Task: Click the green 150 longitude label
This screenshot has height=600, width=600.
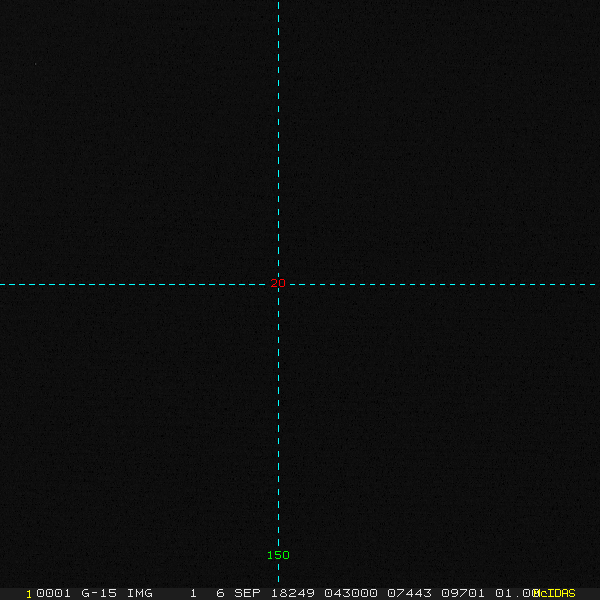Action: (x=278, y=555)
